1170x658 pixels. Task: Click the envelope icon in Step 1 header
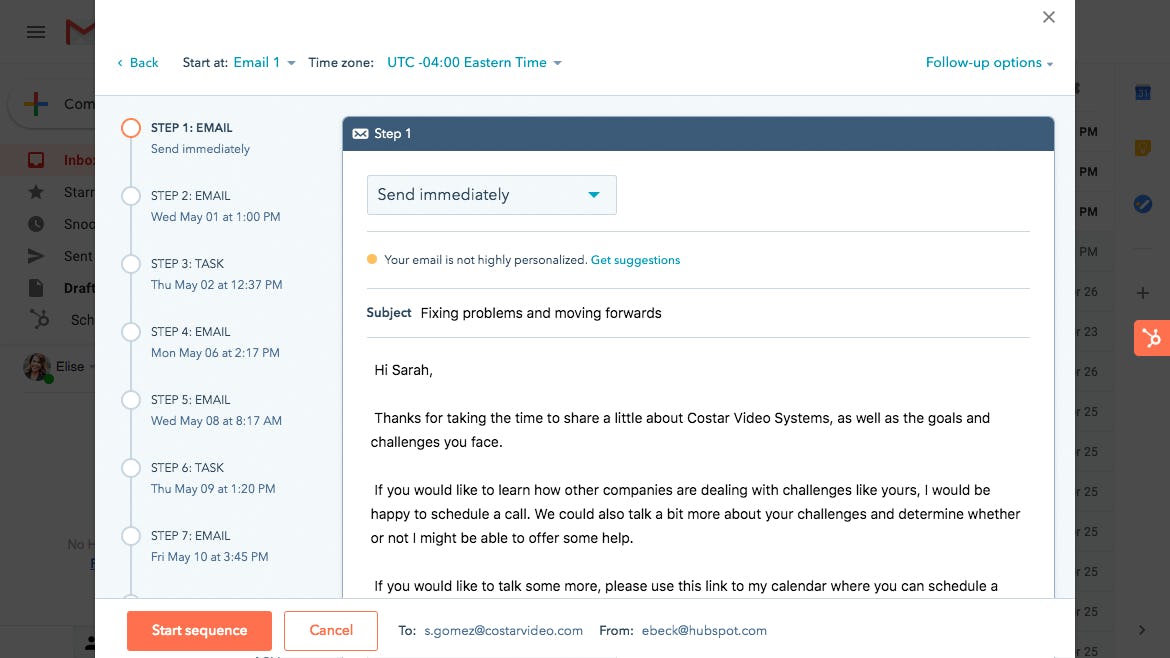click(x=360, y=134)
